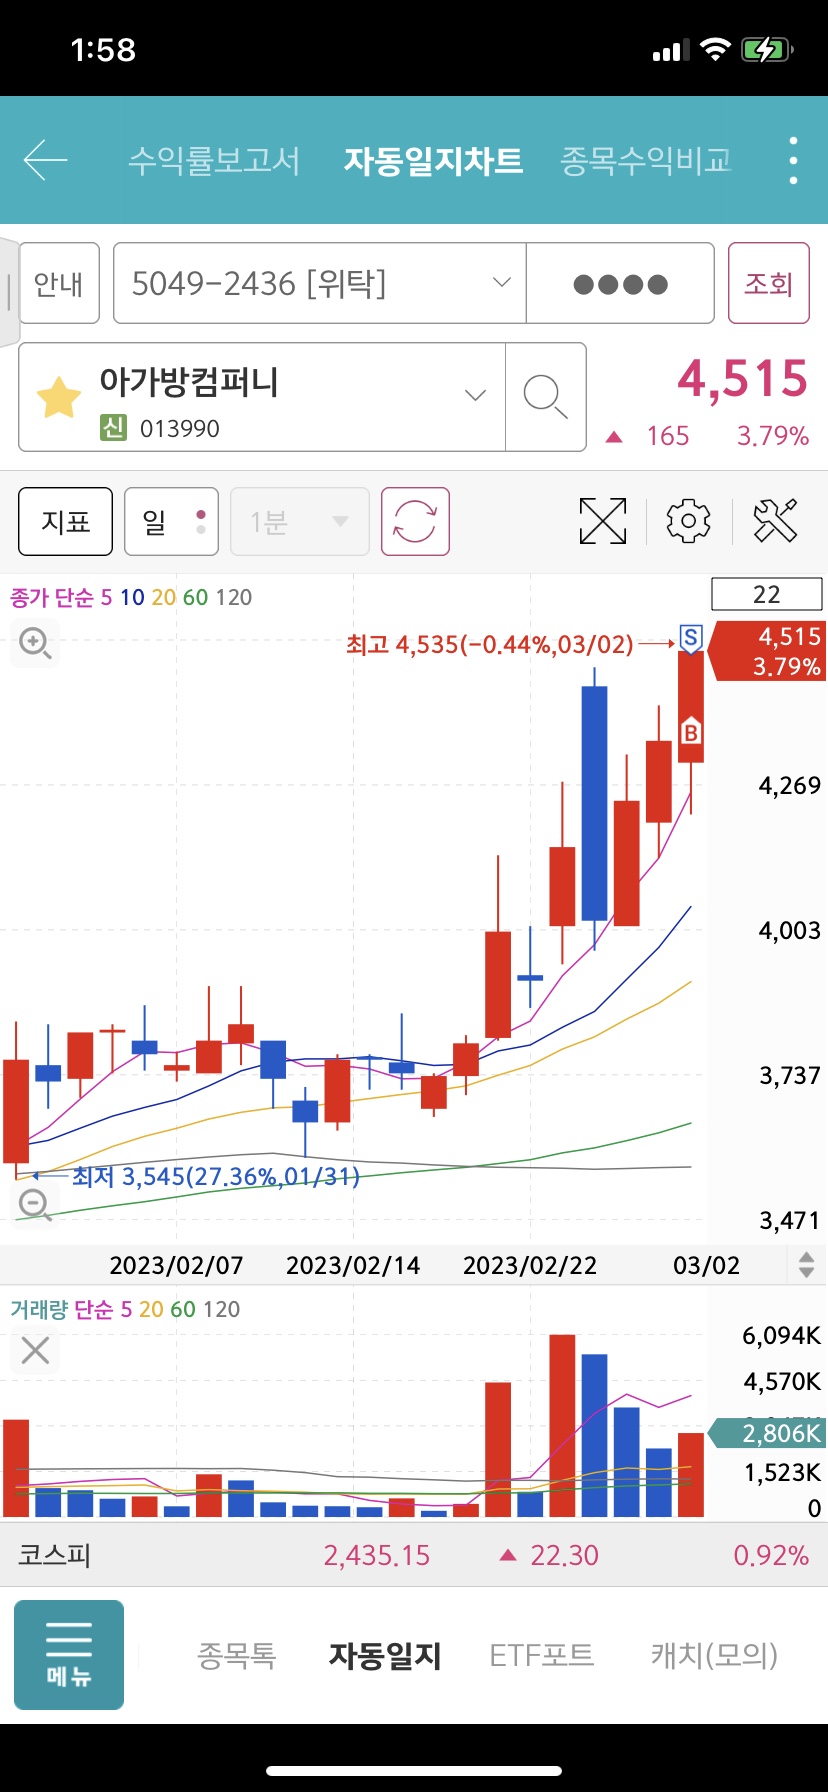
Task: Select 자동일지 in the bottom bar
Action: 385,1655
